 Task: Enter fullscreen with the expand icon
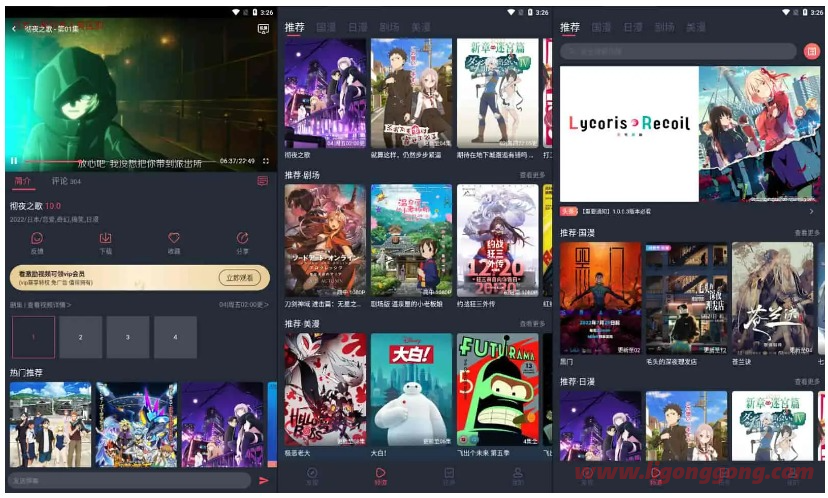(266, 161)
